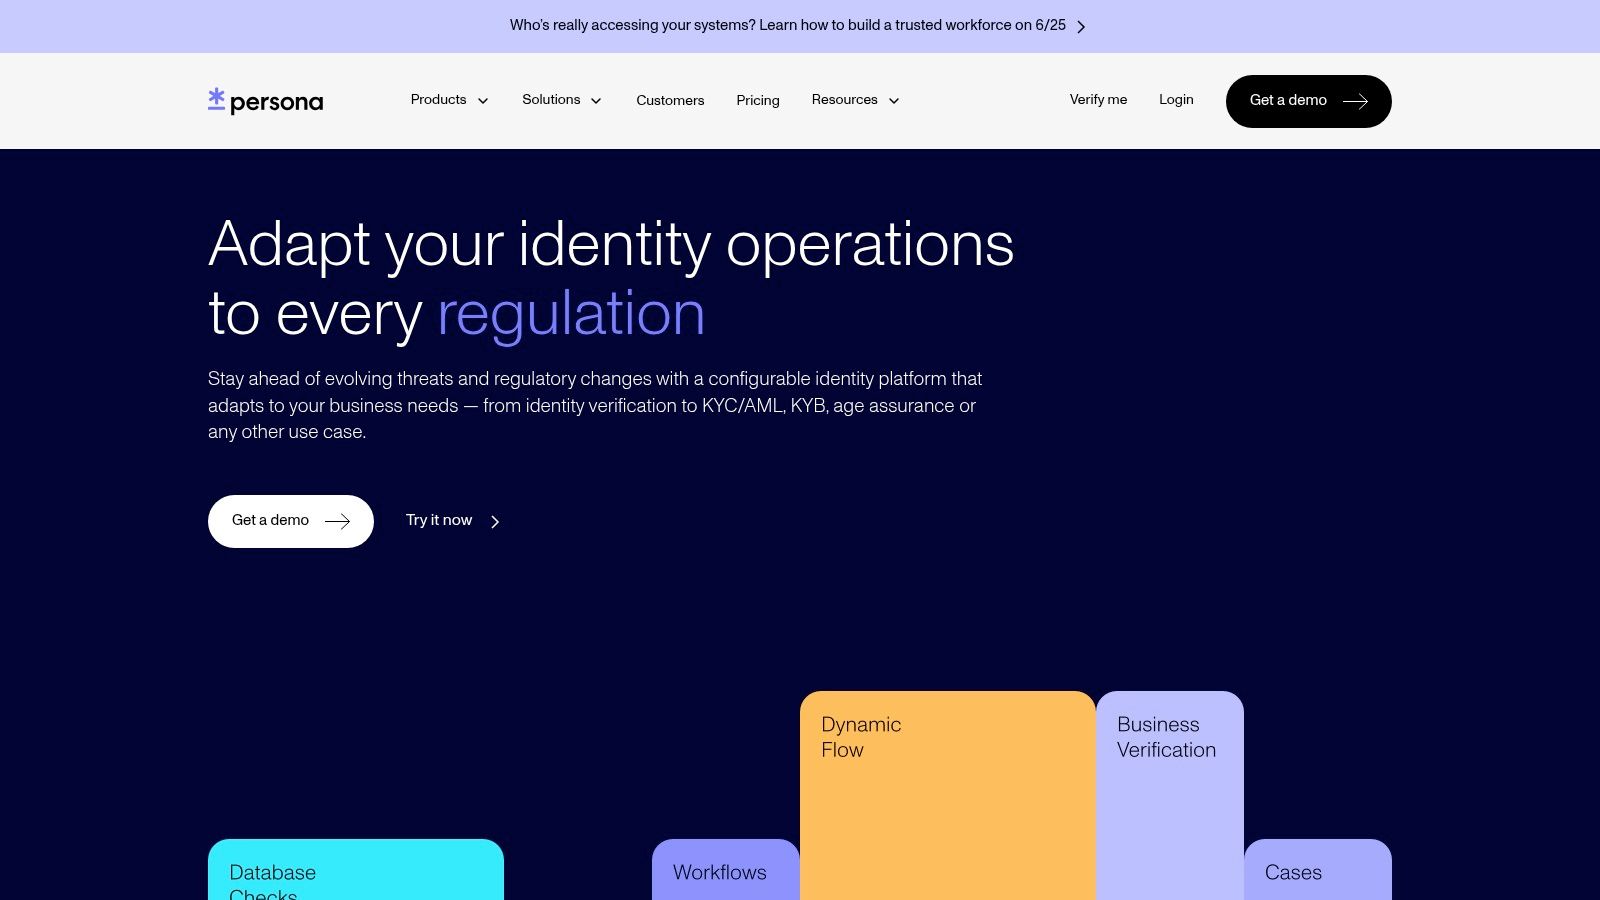
Task: Click the Verify me link
Action: (1098, 100)
